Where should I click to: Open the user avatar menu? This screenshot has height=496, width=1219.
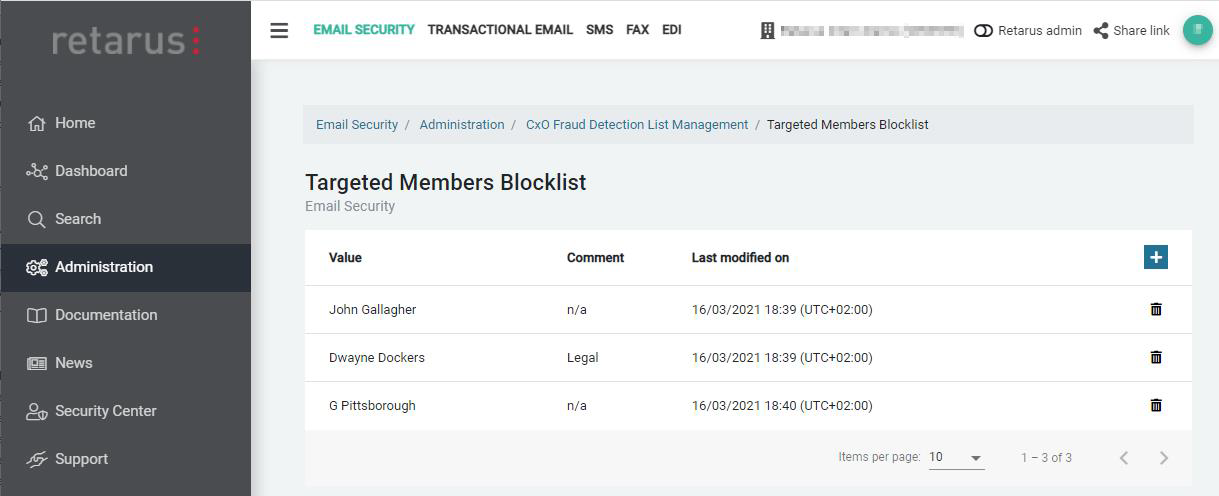(1197, 30)
